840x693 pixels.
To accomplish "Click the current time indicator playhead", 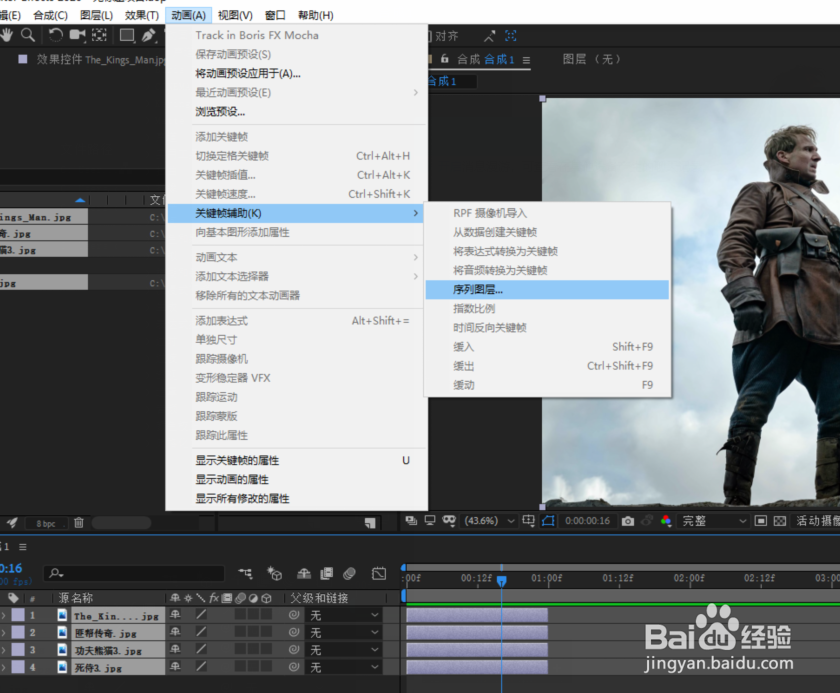I will [501, 580].
